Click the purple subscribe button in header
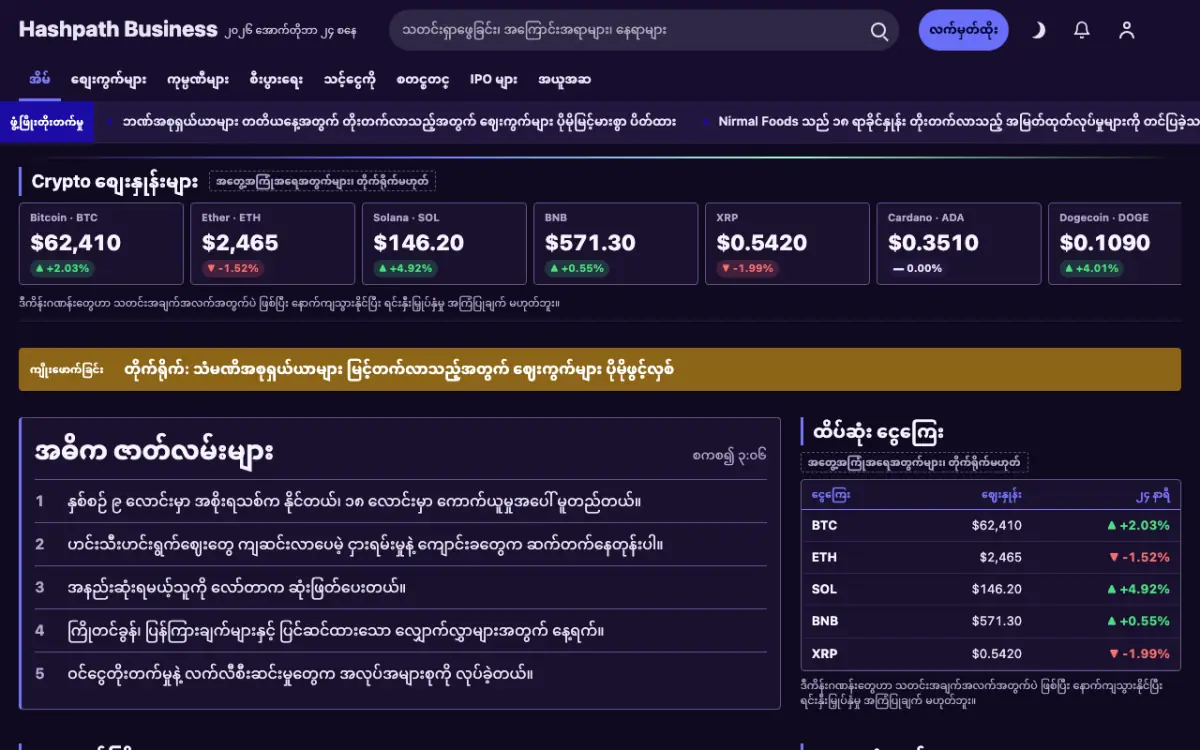 (x=964, y=30)
